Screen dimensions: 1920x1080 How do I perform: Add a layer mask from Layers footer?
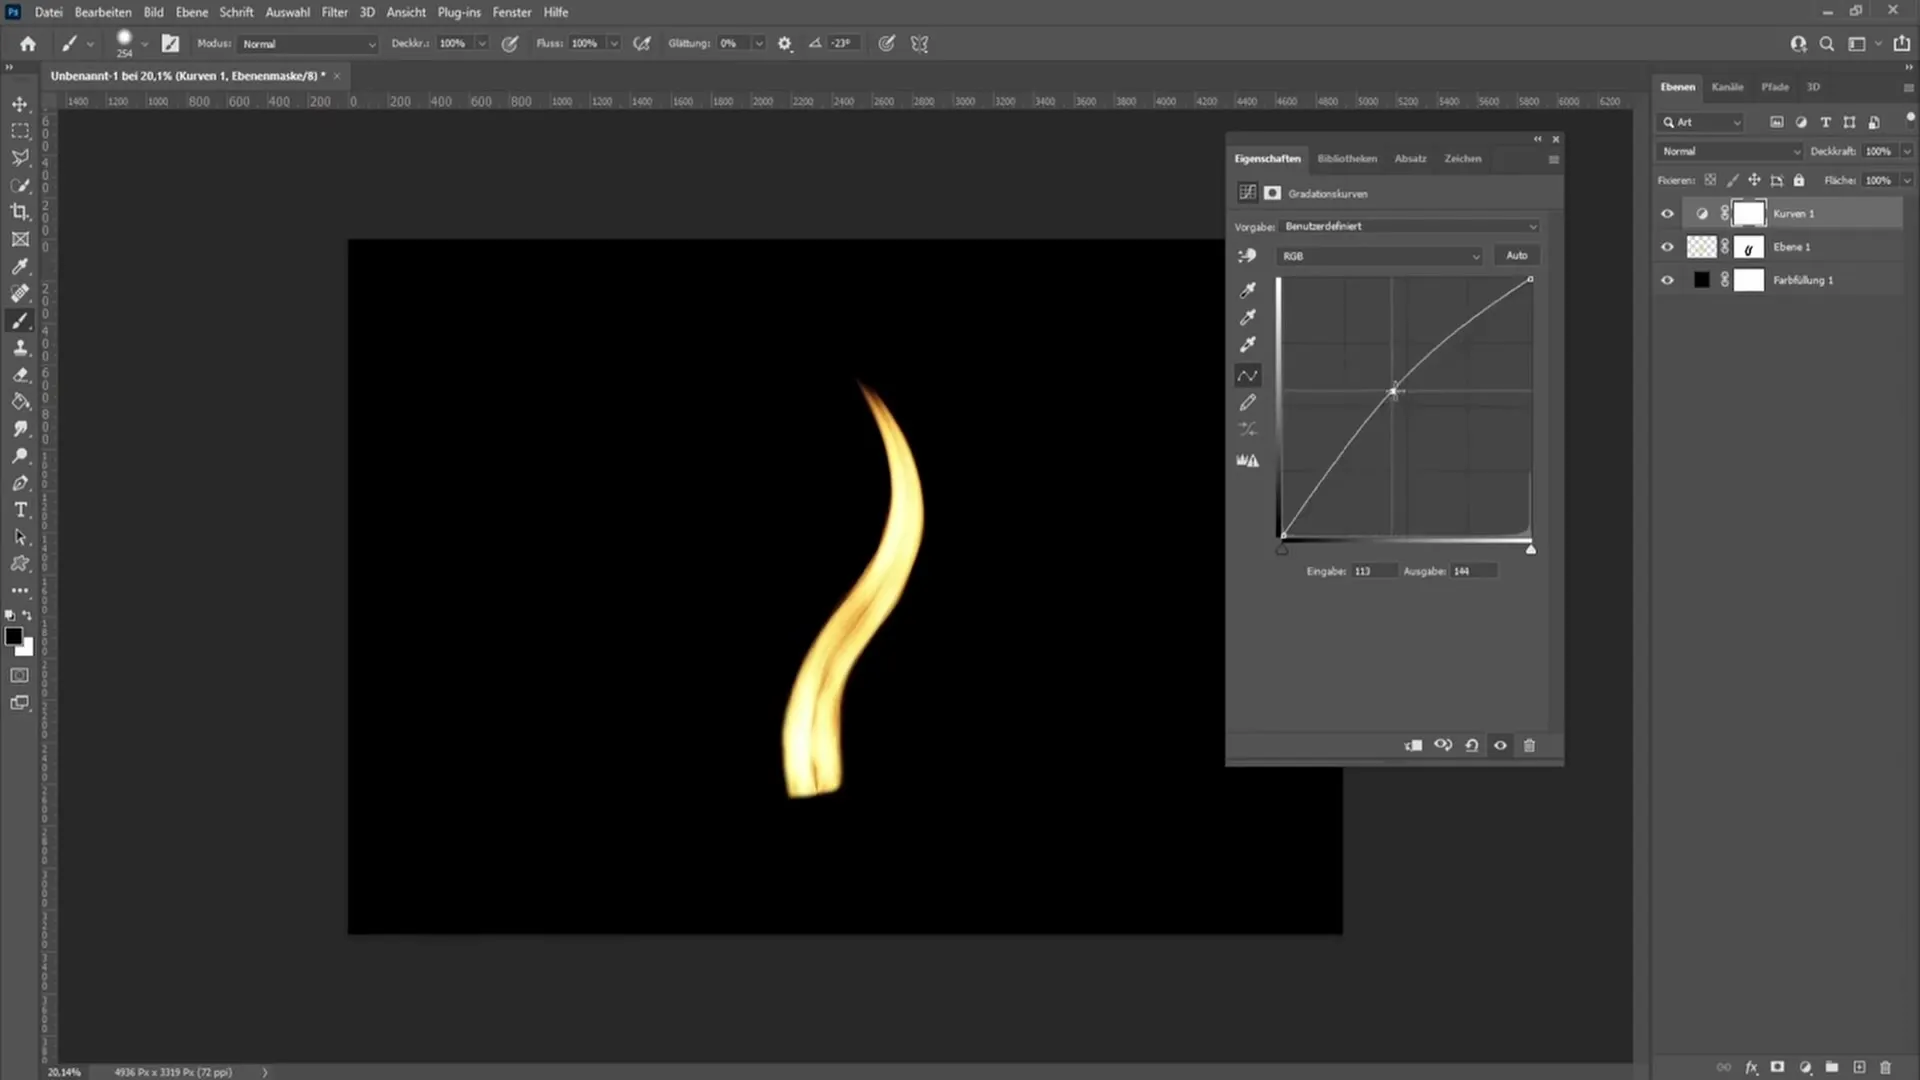pos(1777,1068)
